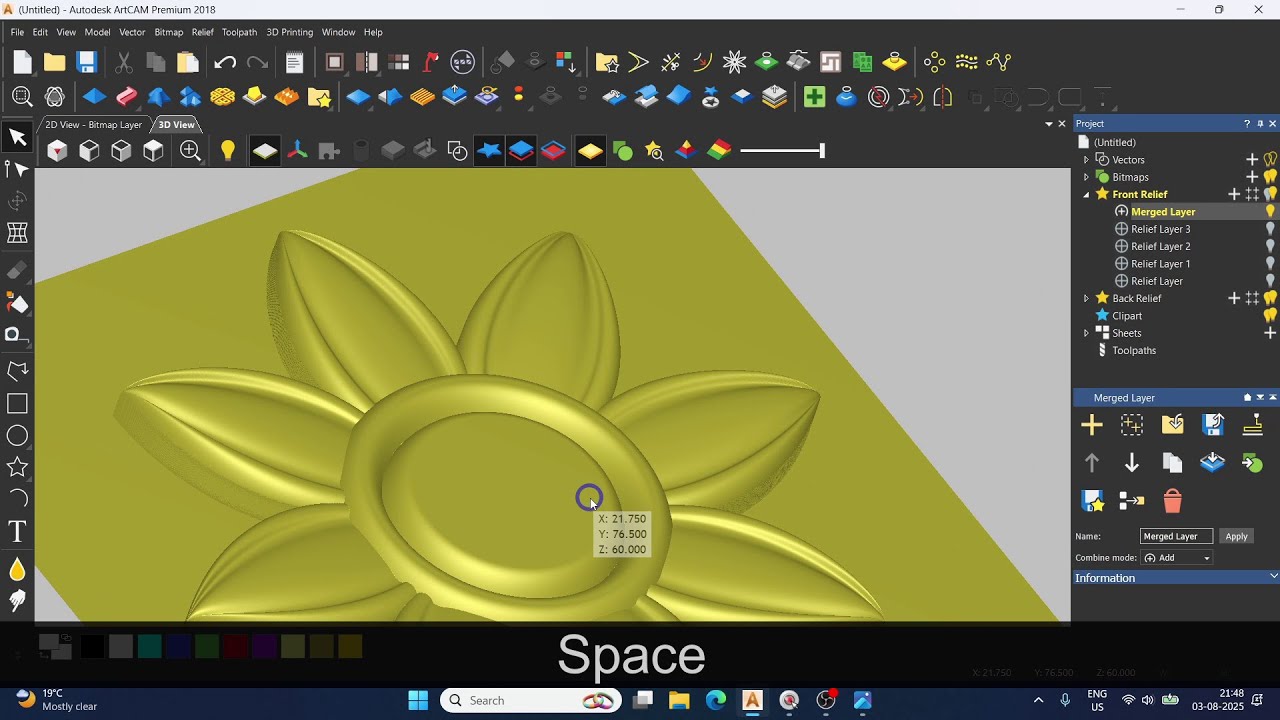Open the Notes page icon
The height and width of the screenshot is (720, 1280).
294,62
